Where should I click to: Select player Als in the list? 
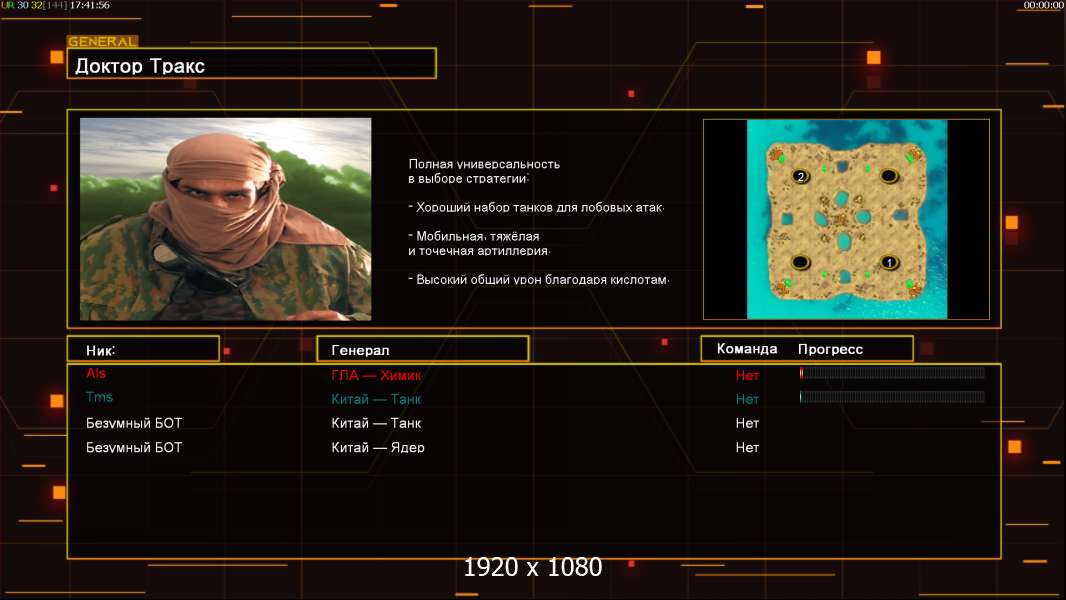(96, 373)
